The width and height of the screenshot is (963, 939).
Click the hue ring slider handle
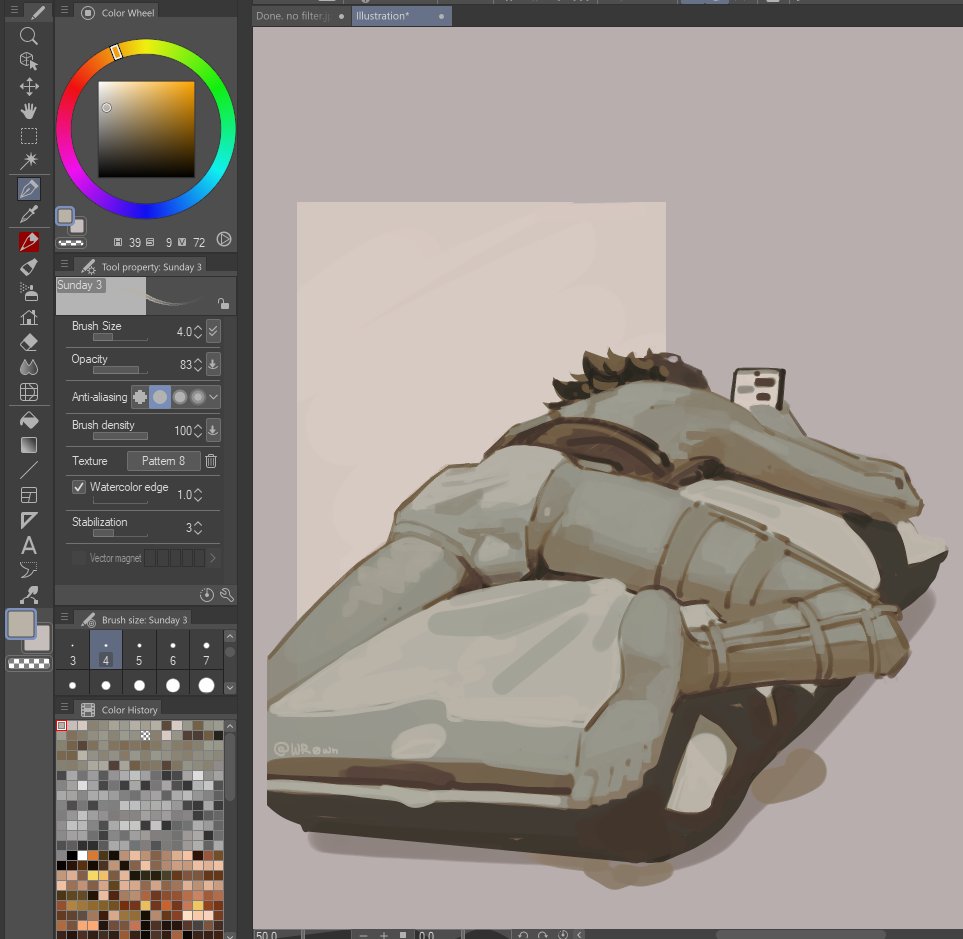coord(116,53)
